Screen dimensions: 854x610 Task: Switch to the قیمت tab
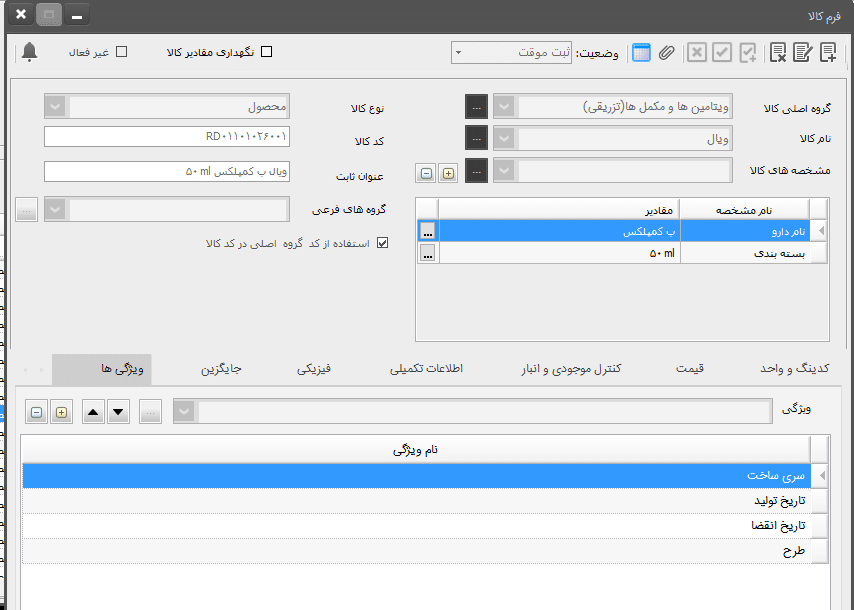(x=690, y=369)
